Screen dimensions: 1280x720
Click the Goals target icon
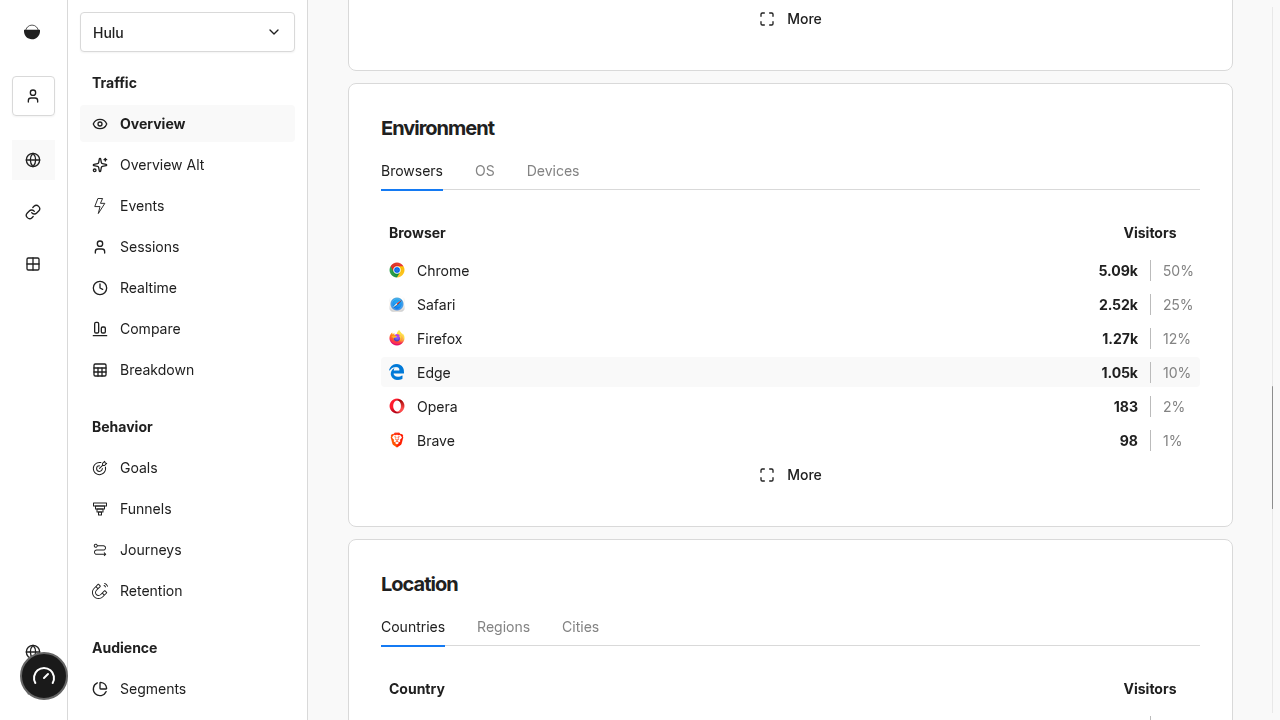click(x=100, y=468)
